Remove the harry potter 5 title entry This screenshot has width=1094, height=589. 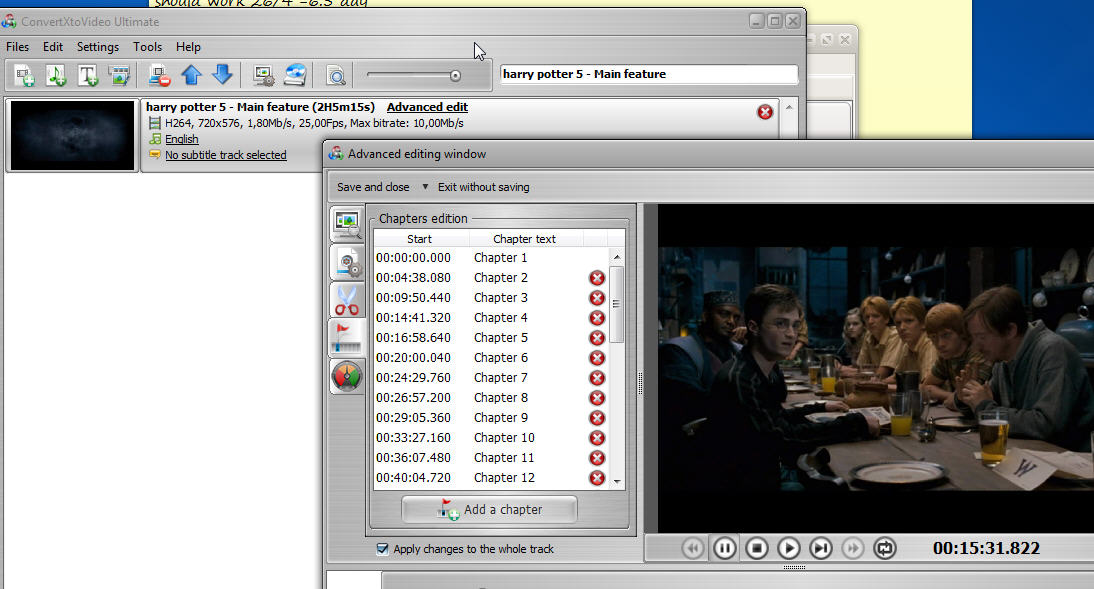(x=765, y=112)
